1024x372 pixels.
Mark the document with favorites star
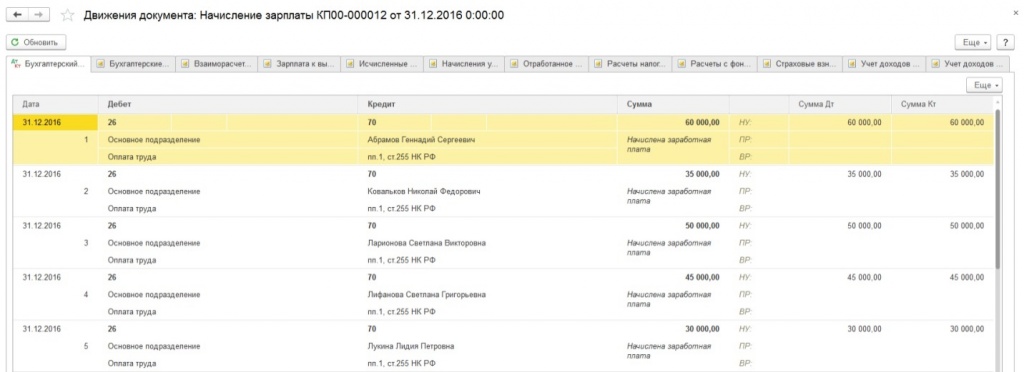point(66,14)
